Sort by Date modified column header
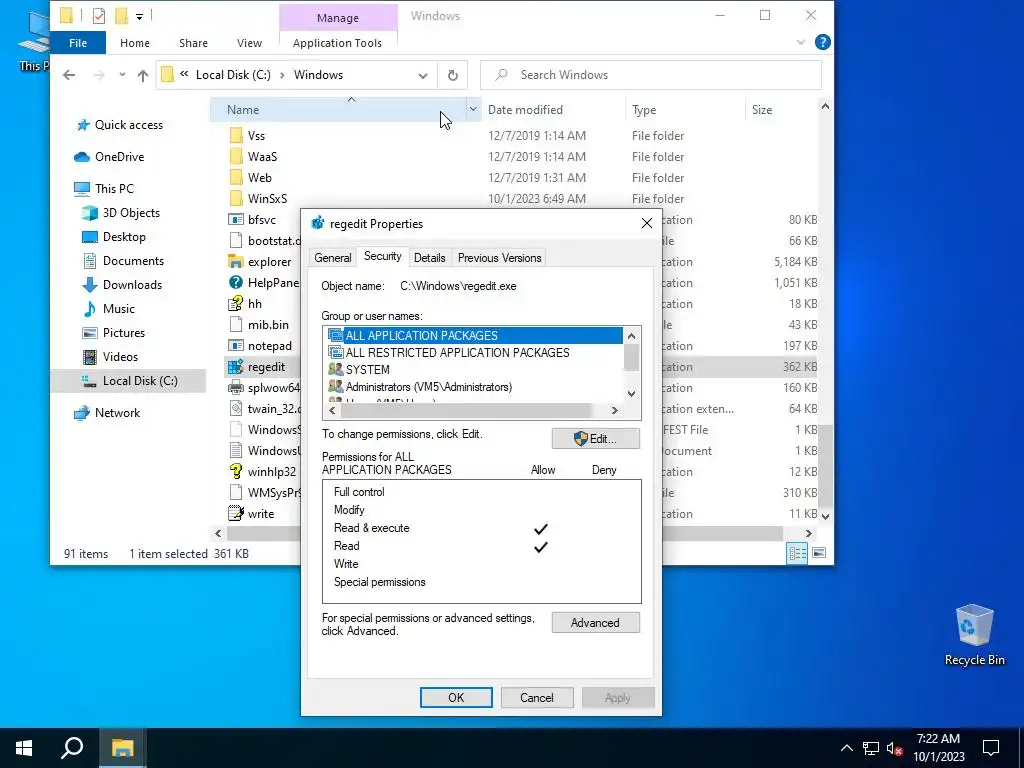The height and width of the screenshot is (768, 1024). click(553, 110)
